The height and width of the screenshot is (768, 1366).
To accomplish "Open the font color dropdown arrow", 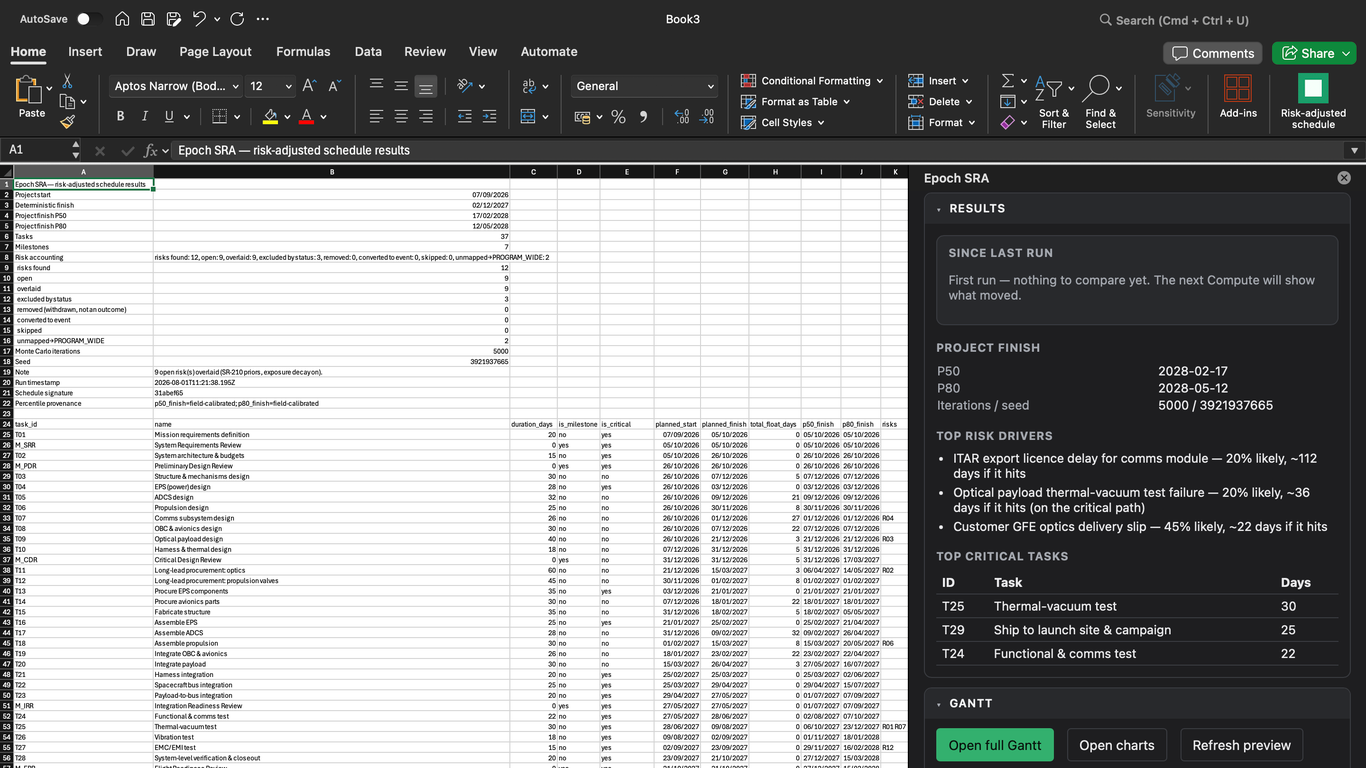I will tap(324, 117).
